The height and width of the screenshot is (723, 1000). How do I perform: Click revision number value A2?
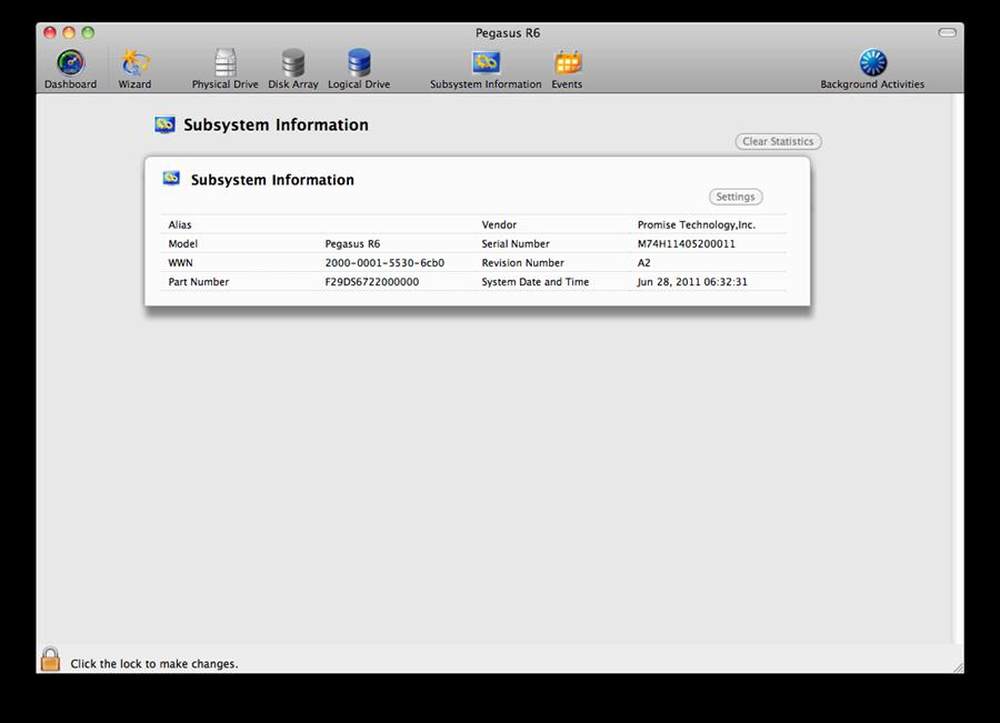tap(644, 263)
